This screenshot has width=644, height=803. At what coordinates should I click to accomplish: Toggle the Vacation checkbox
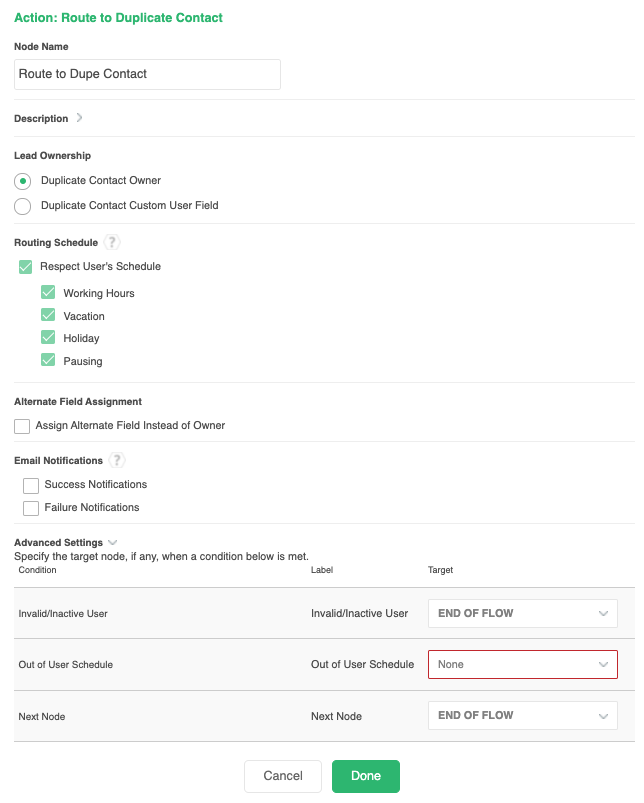[48, 316]
